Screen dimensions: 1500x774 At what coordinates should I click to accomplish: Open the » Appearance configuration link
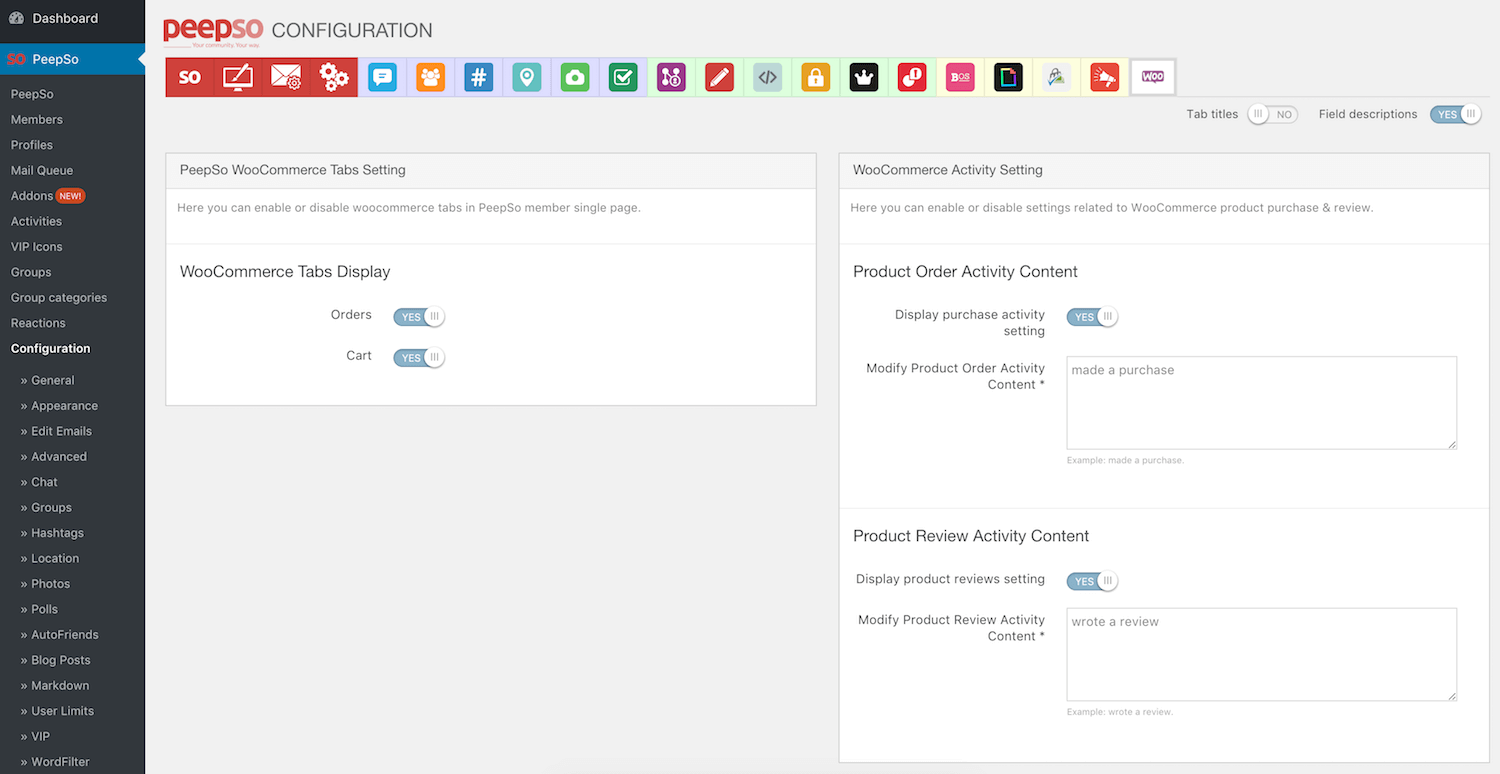(x=59, y=406)
